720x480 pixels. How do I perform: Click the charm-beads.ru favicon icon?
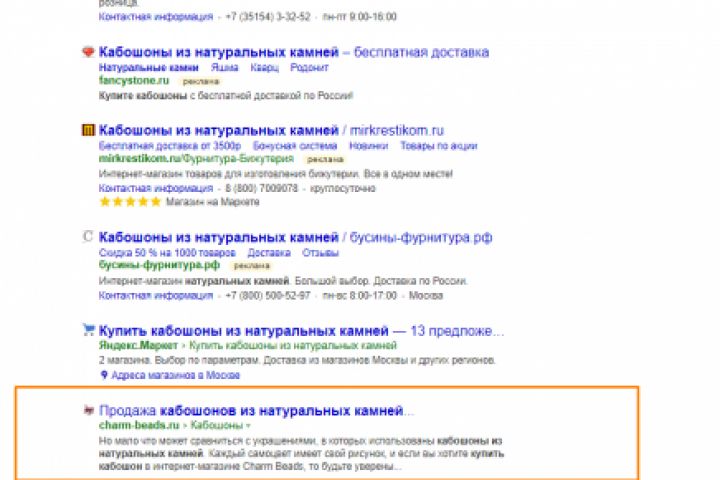click(89, 410)
